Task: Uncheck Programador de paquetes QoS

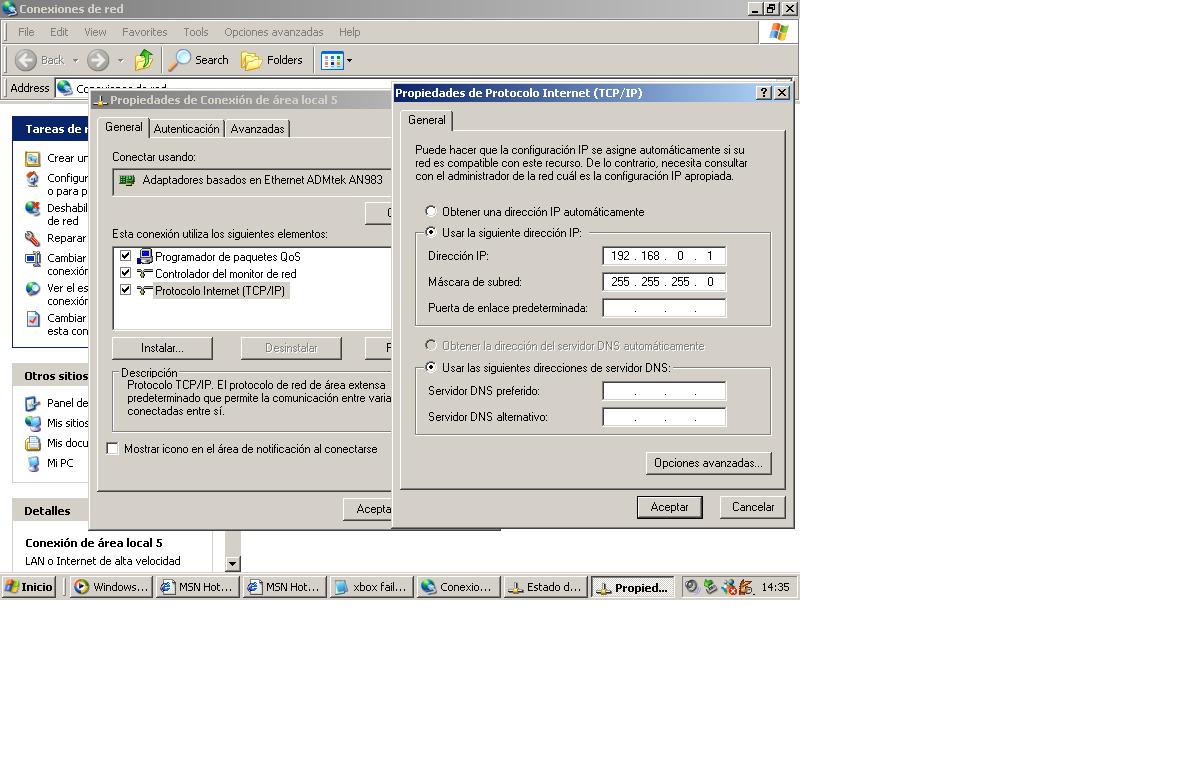Action: 126,256
